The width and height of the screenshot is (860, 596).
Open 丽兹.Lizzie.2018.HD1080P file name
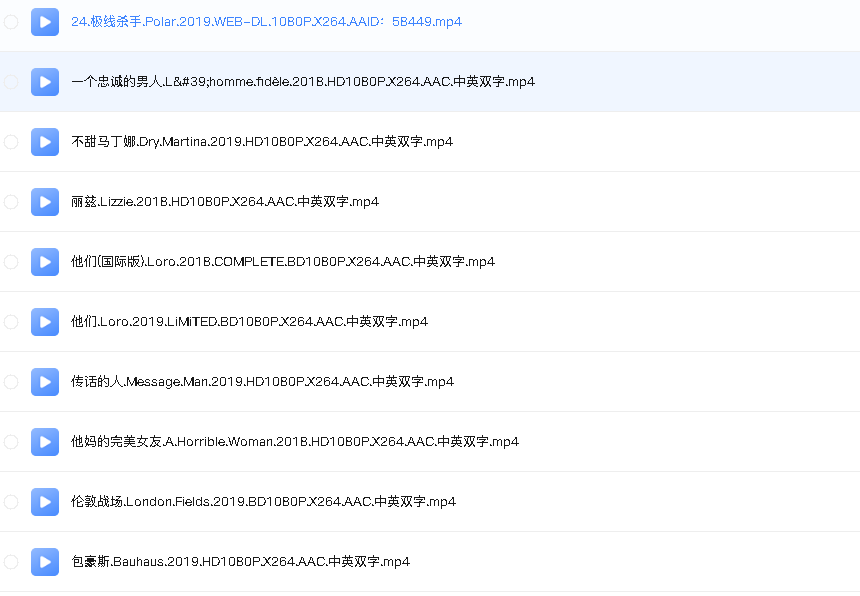click(225, 202)
